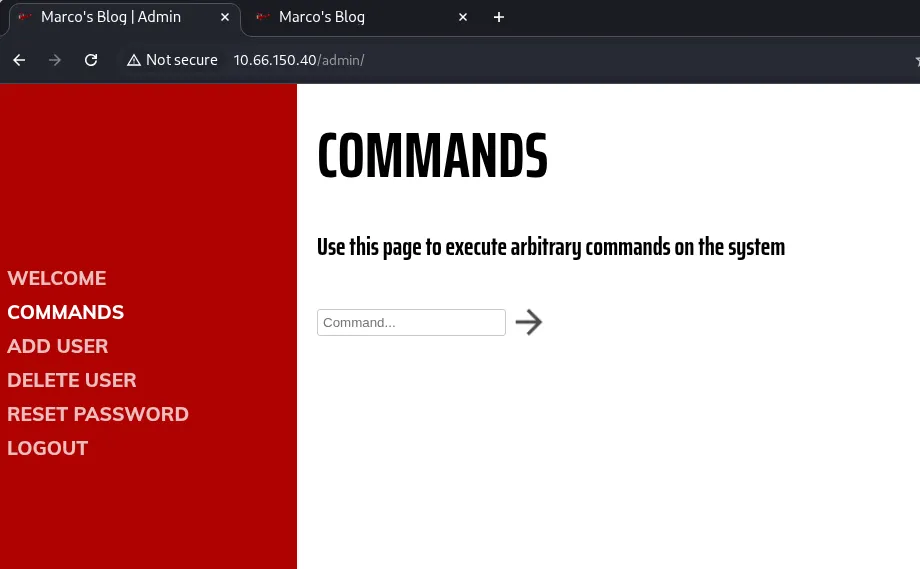The width and height of the screenshot is (920, 569).
Task: Open the Reset Password page
Action: coord(98,414)
